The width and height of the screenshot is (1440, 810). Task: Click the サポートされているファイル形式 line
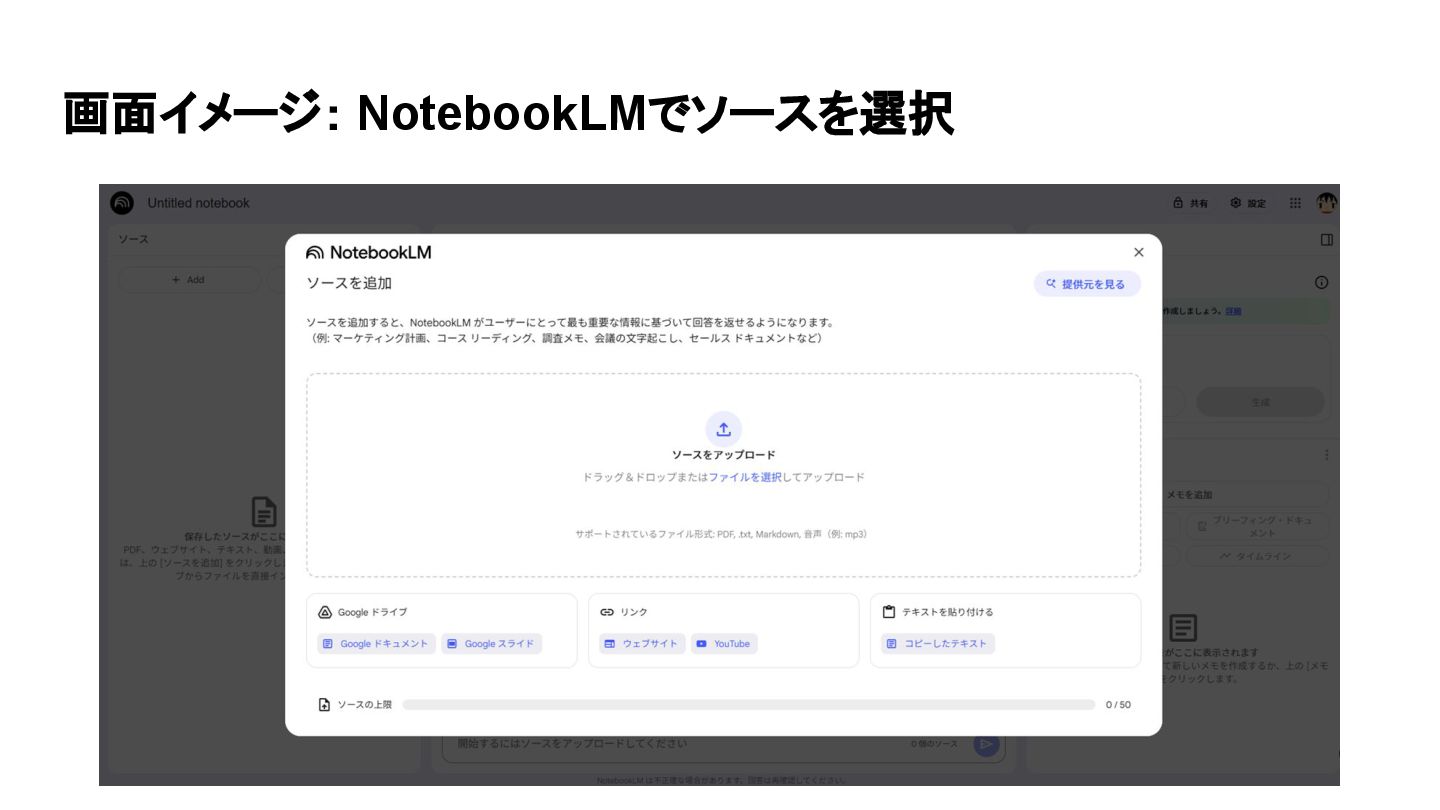pyautogui.click(x=721, y=534)
